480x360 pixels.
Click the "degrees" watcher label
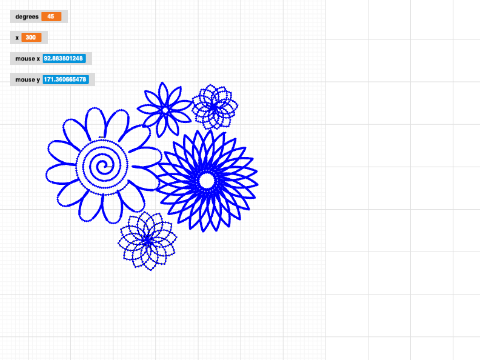(x=27, y=17)
